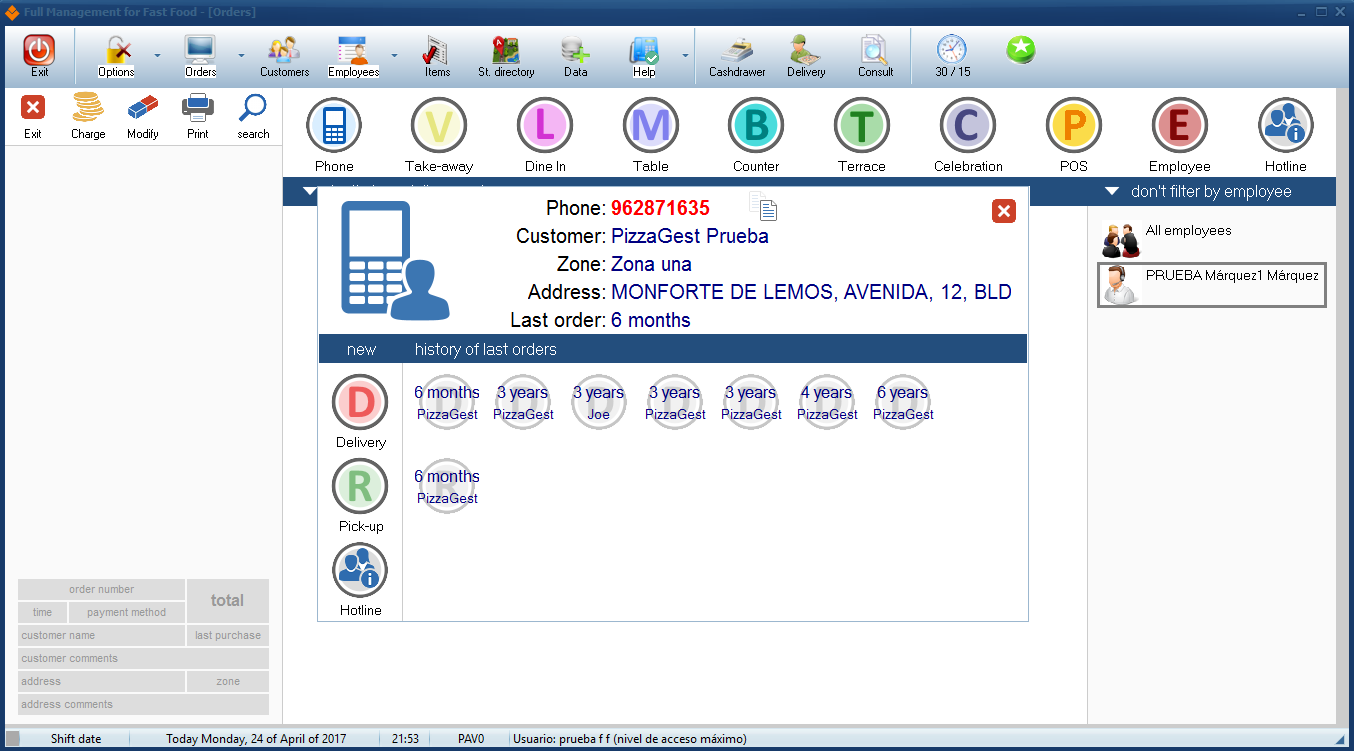Screen dimensions: 1354x751
Task: Select the POS order type
Action: point(1074,126)
